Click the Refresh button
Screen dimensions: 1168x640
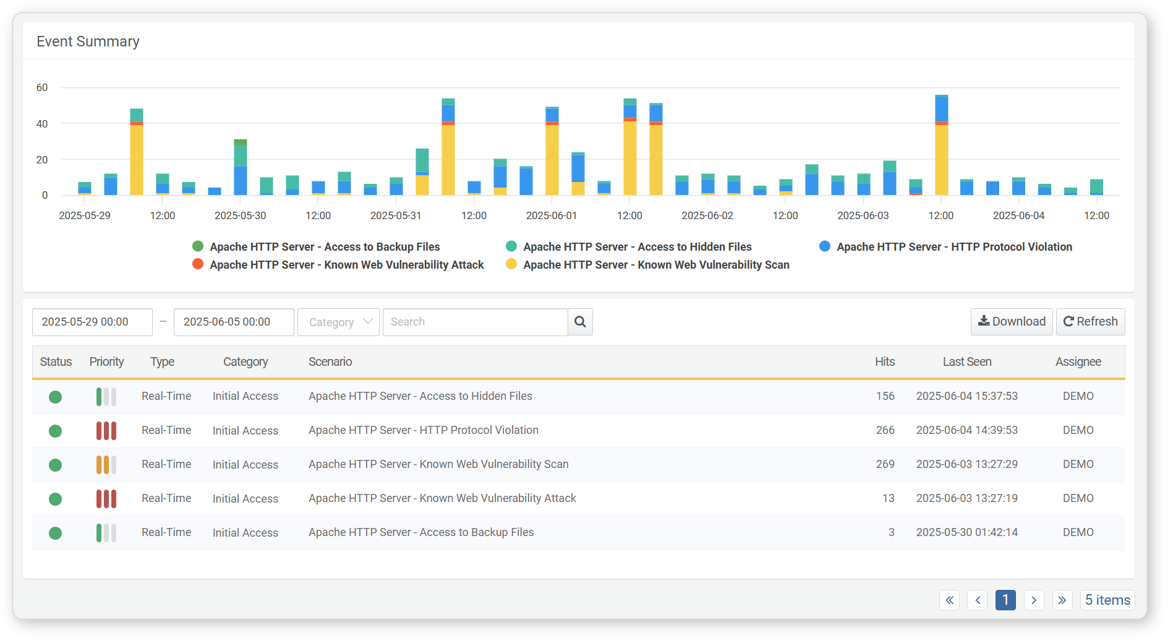(x=1091, y=322)
